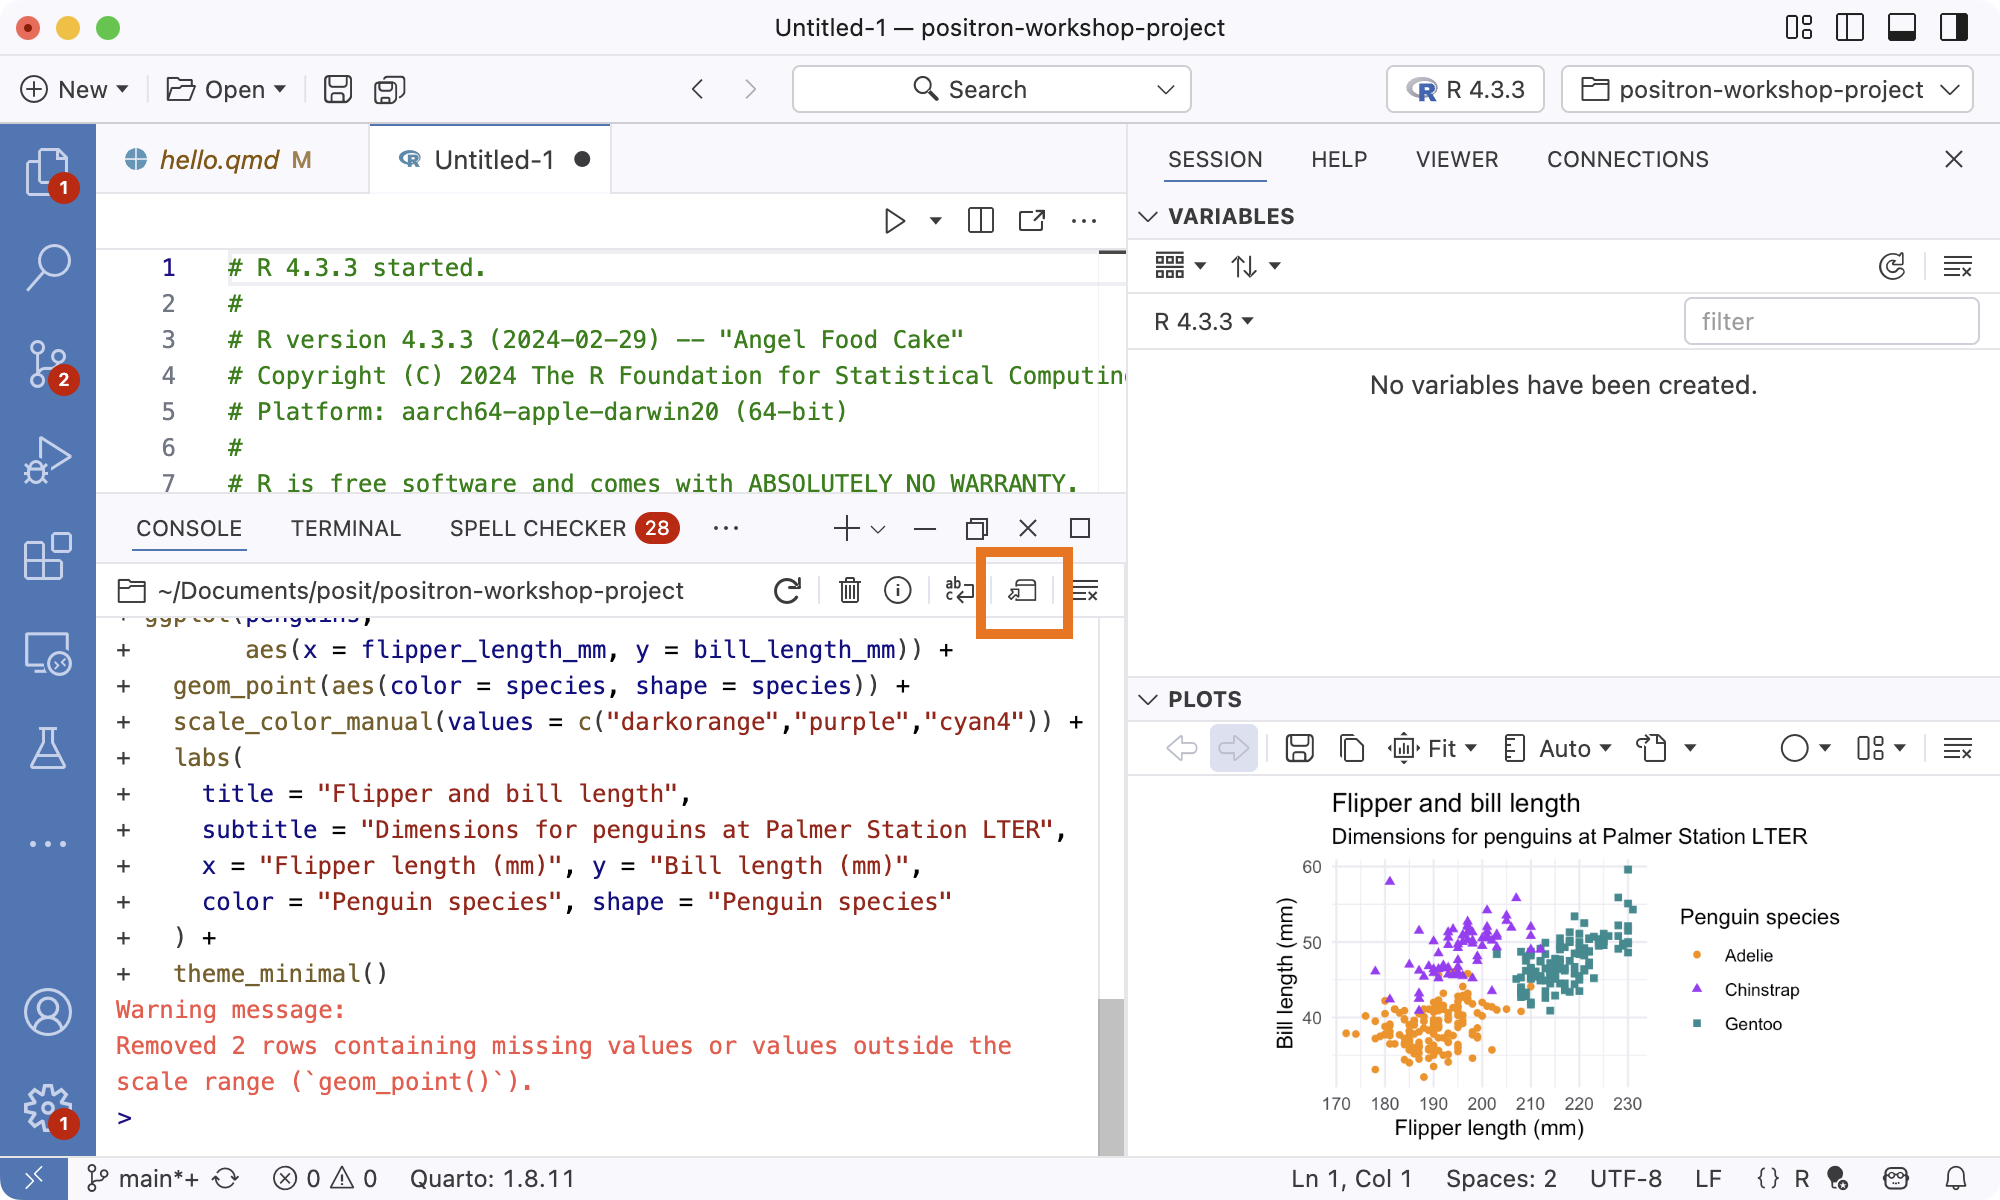The height and width of the screenshot is (1200, 2000).
Task: Go back in navigation history
Action: click(698, 89)
